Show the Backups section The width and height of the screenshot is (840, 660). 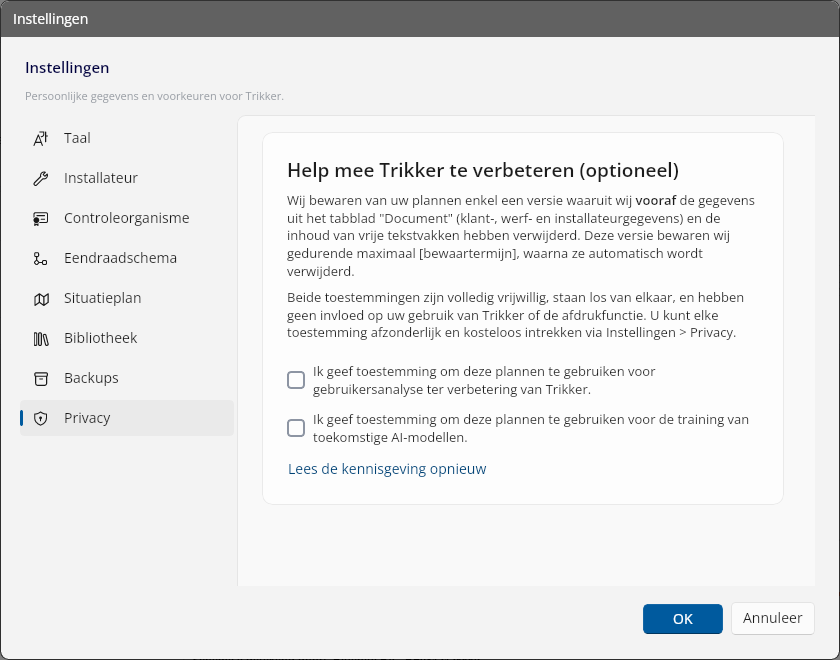(x=127, y=378)
